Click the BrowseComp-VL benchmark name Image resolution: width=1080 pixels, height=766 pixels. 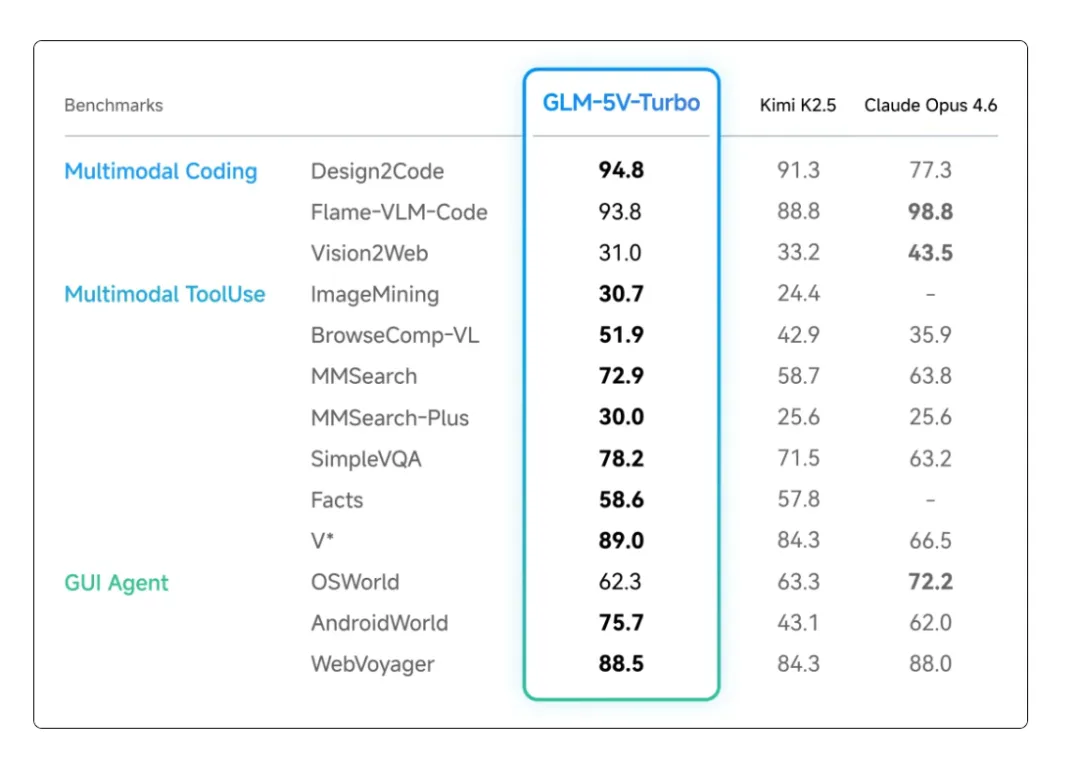pos(395,336)
